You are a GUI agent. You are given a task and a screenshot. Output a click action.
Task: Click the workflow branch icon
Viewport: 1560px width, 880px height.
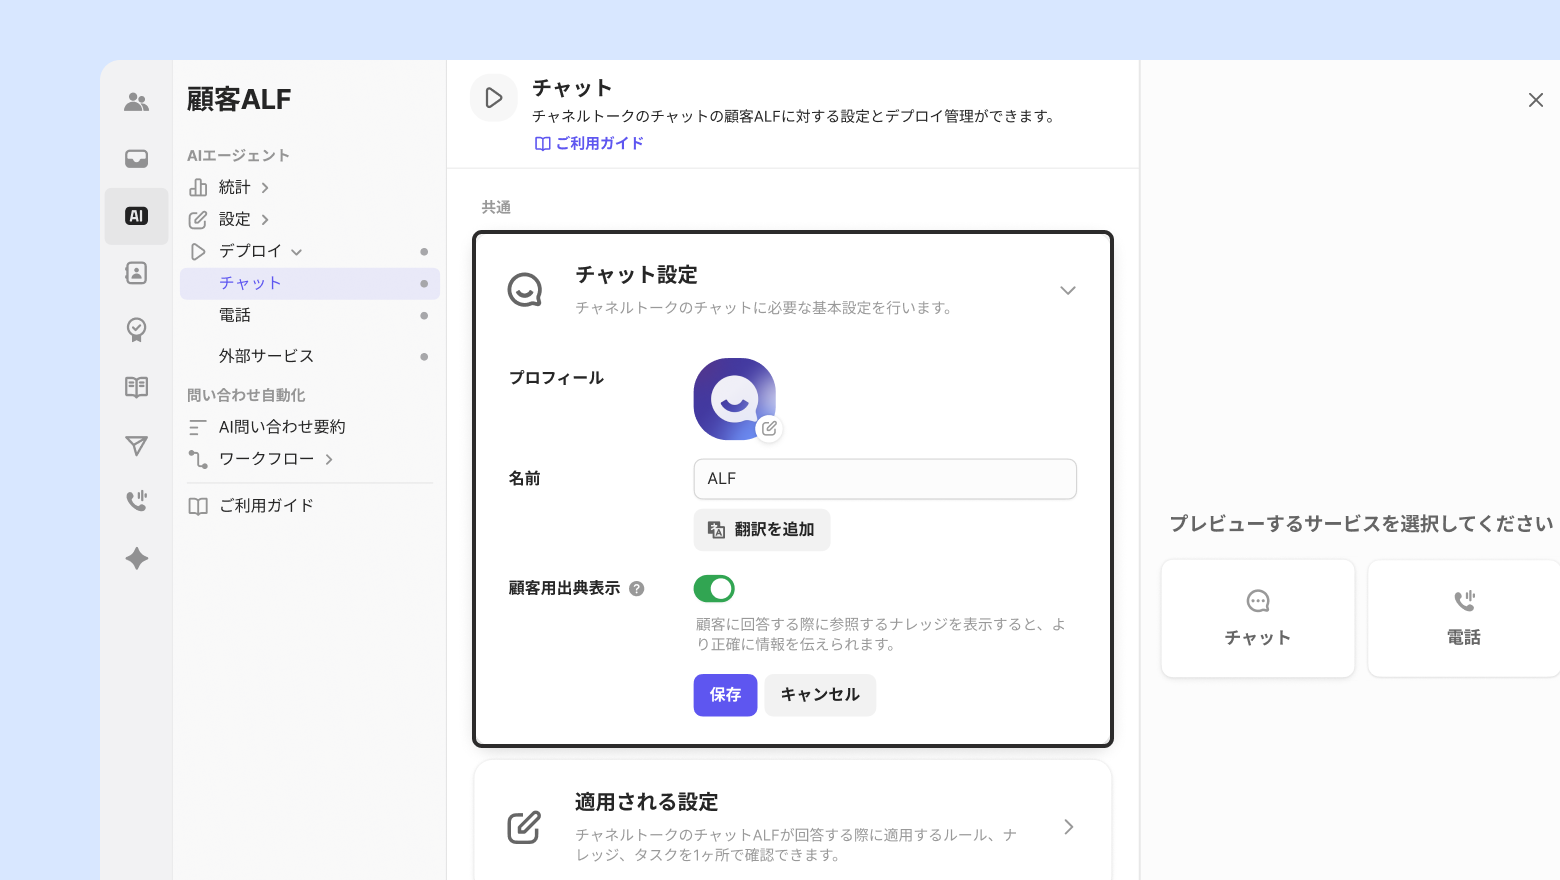198,459
